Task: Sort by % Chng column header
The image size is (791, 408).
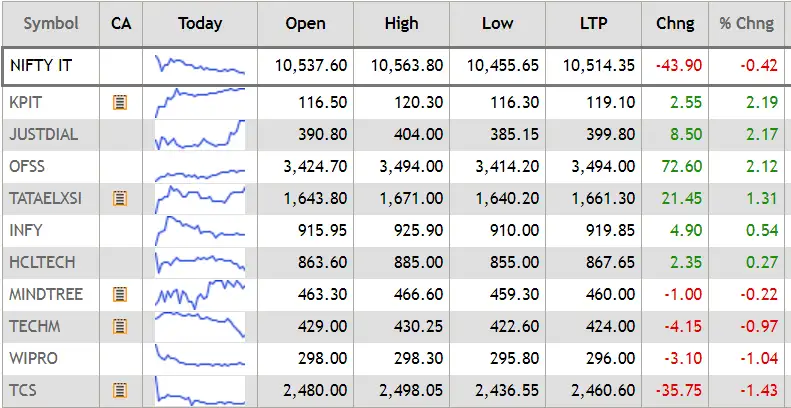Action: tap(749, 23)
